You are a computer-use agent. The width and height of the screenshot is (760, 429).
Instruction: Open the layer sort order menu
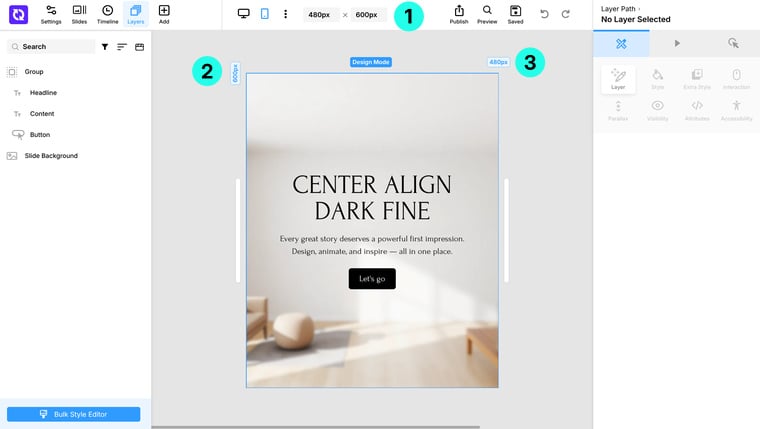pyautogui.click(x=122, y=47)
